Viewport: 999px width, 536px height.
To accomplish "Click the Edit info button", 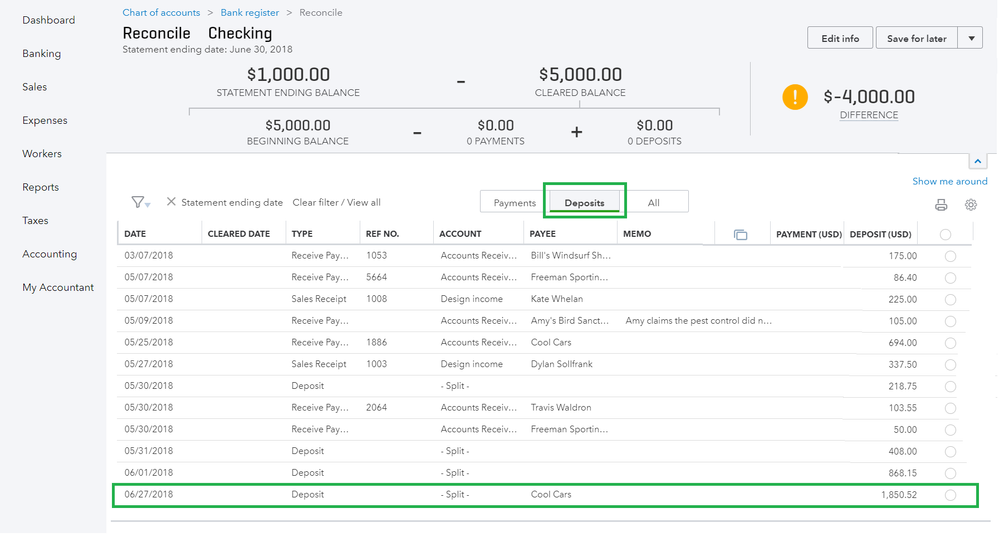I will (x=840, y=38).
